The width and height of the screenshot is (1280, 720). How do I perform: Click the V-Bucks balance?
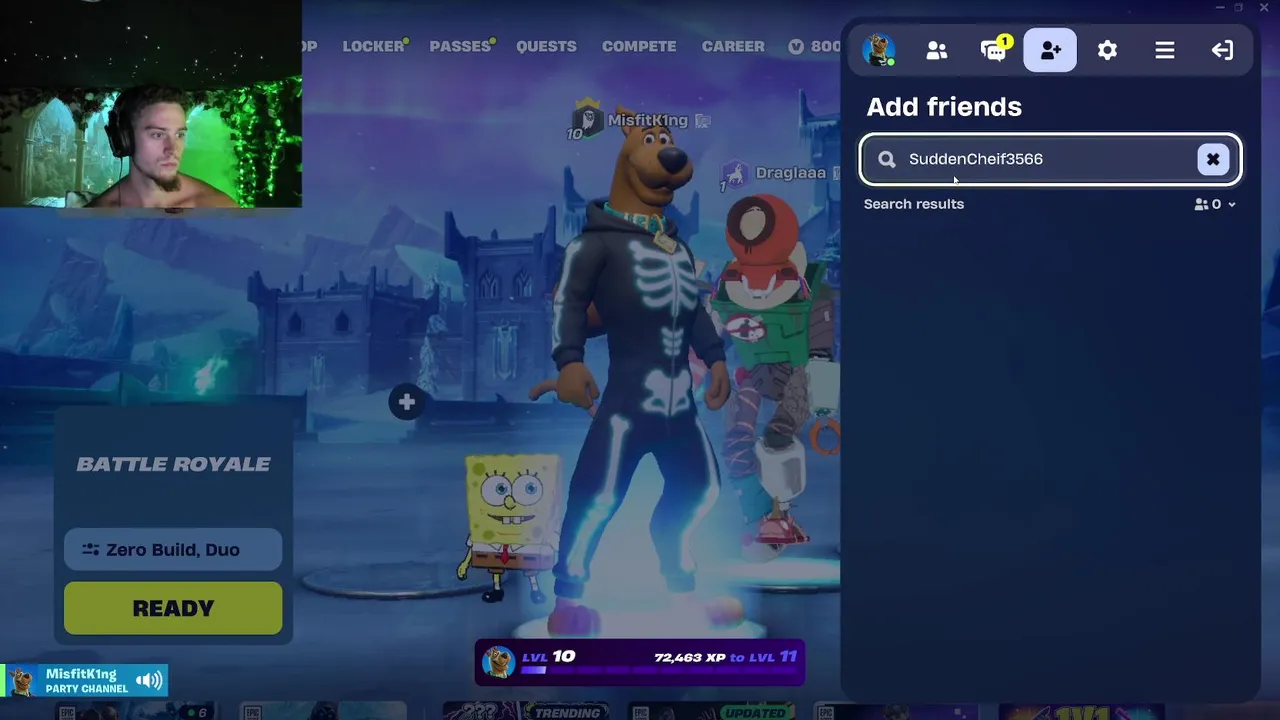pos(814,46)
